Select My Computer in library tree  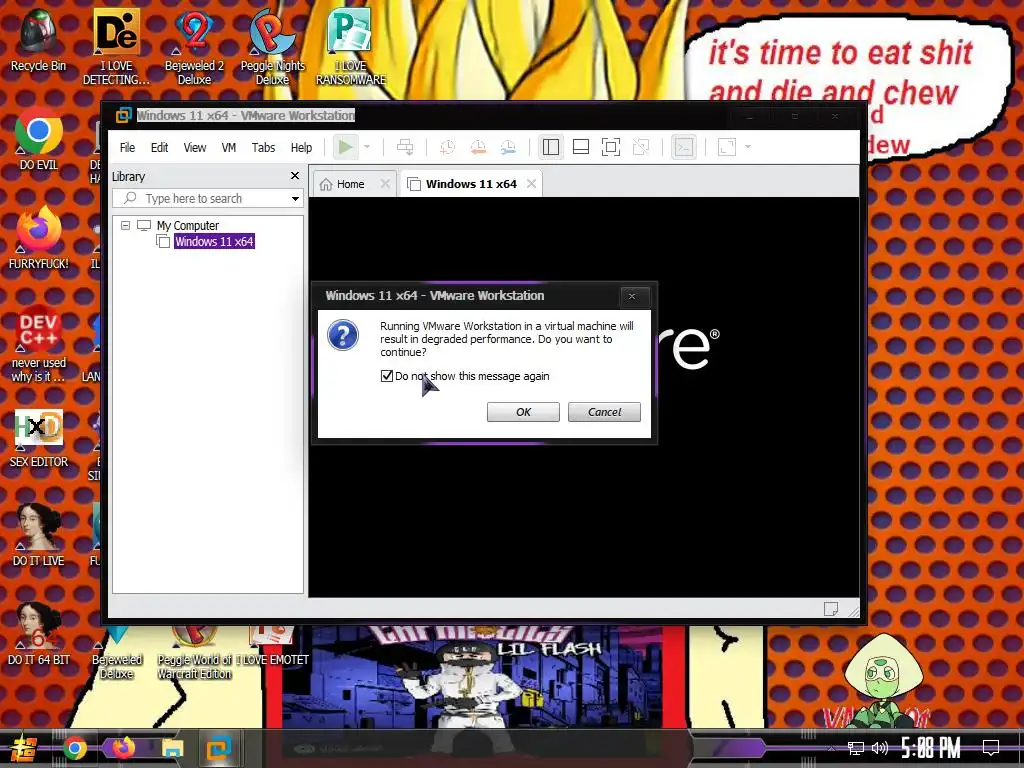[x=187, y=225]
